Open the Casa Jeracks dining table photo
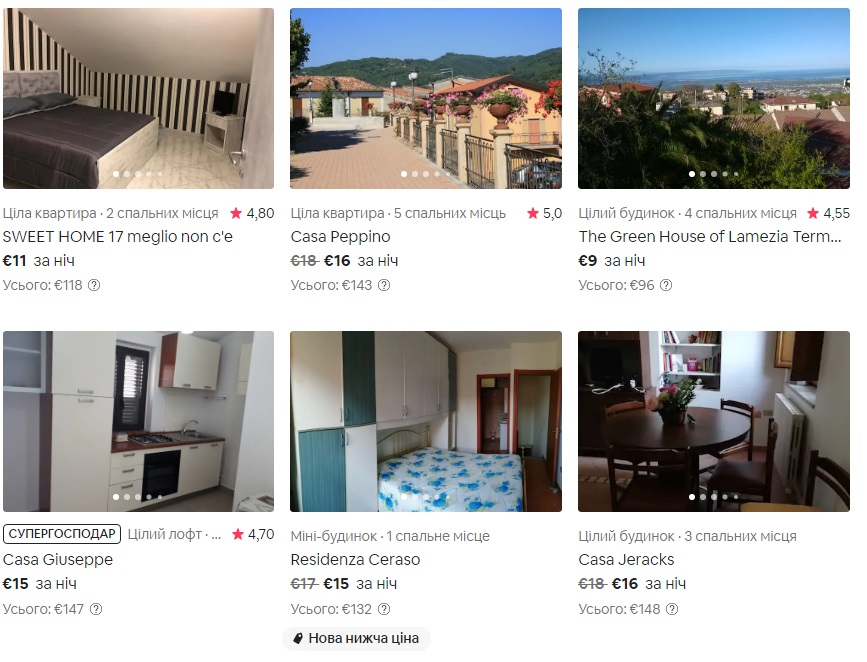Image resolution: width=867 pixels, height=662 pixels. pos(714,421)
